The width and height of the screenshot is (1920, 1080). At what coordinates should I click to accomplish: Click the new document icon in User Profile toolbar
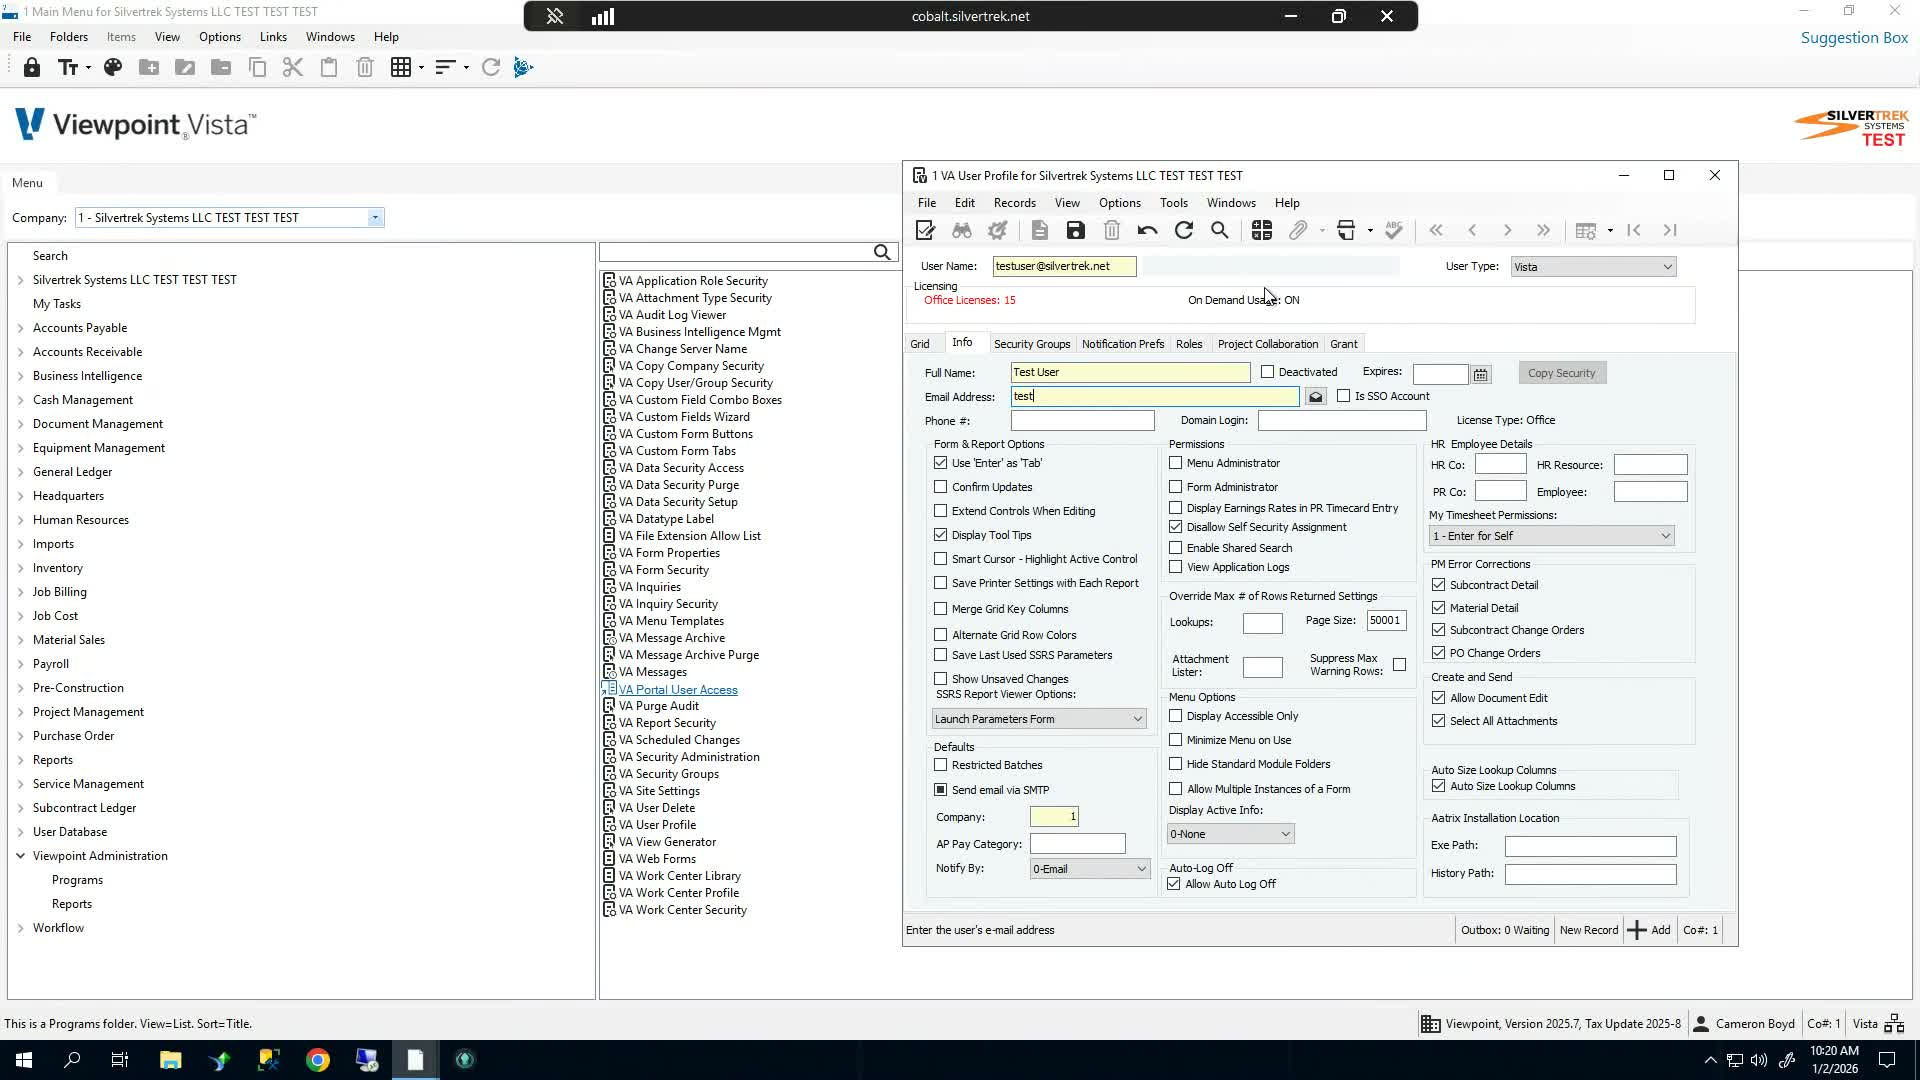1040,231
